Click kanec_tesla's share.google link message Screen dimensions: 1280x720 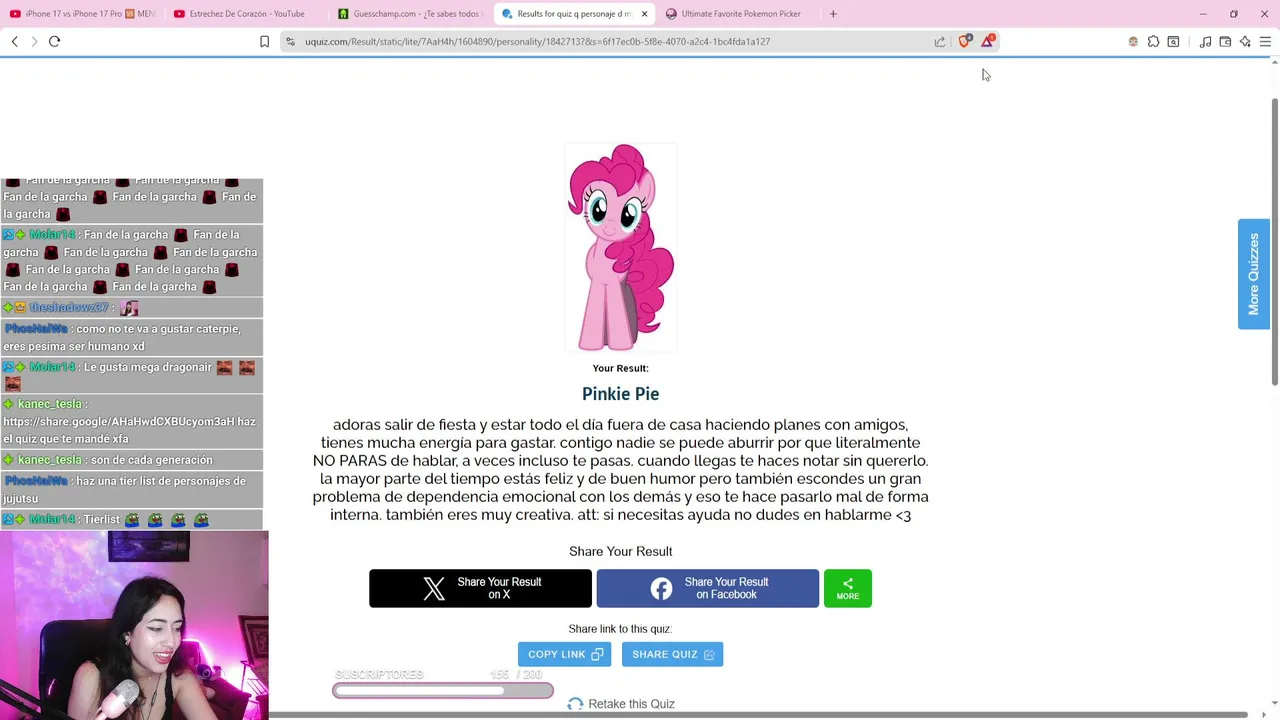click(x=131, y=421)
